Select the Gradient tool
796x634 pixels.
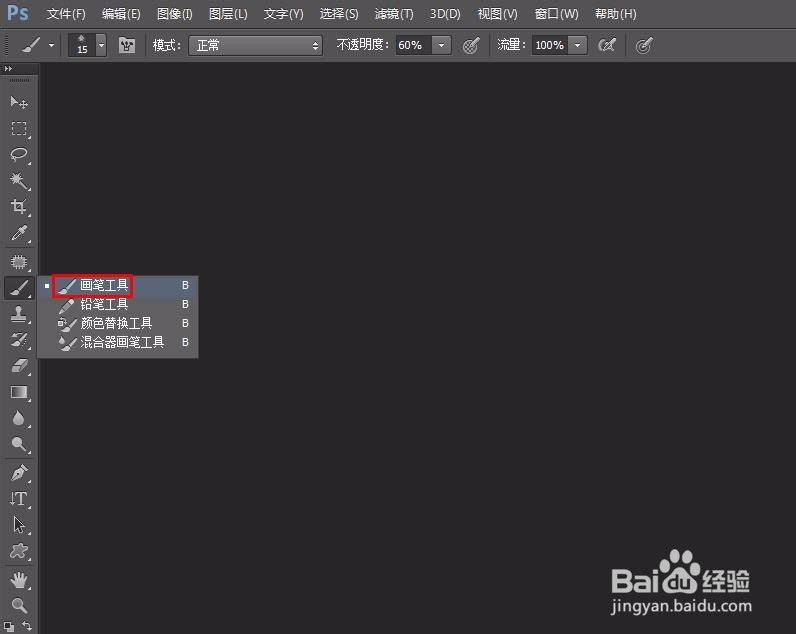[x=19, y=392]
